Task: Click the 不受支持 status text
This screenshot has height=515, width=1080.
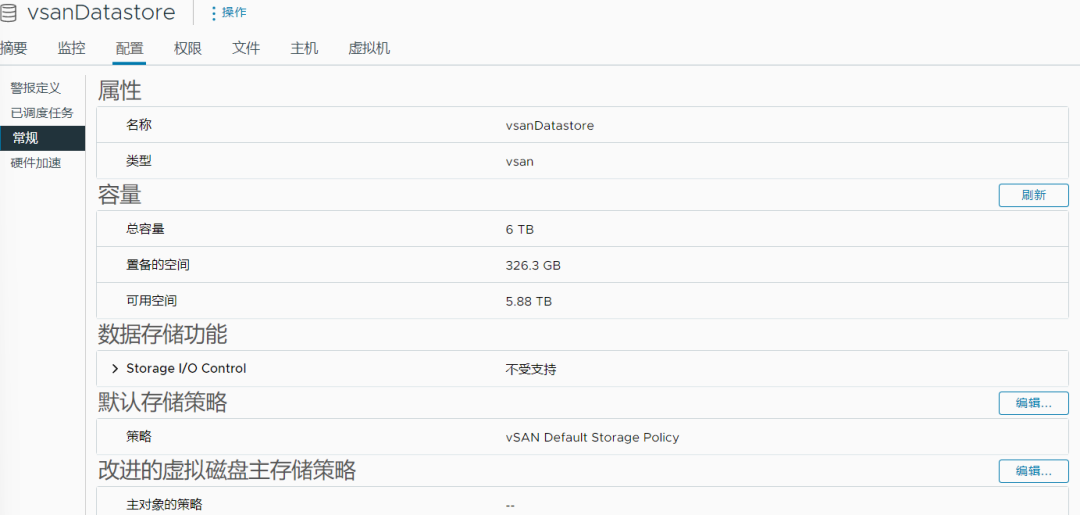Action: (530, 370)
